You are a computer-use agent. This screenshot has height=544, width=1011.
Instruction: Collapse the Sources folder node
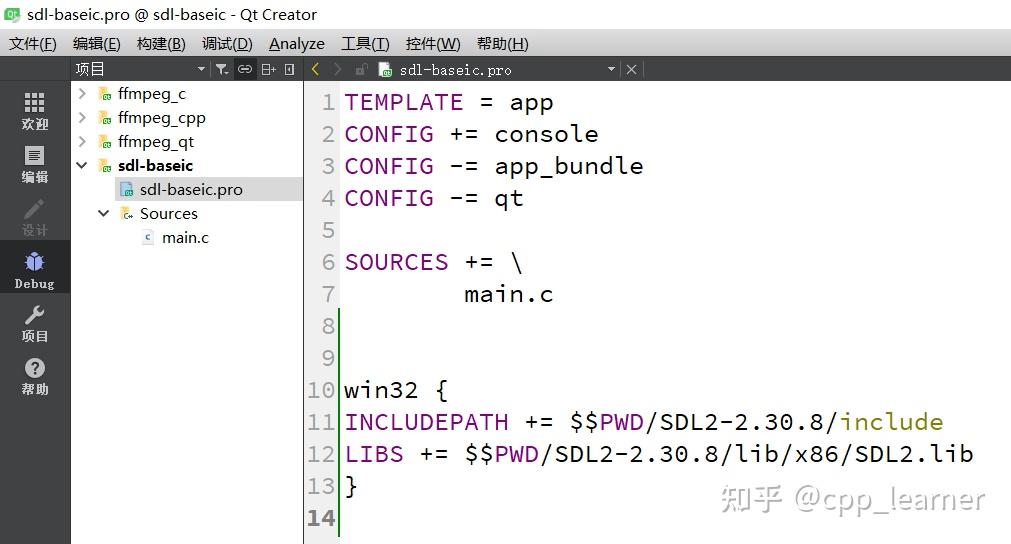click(104, 213)
